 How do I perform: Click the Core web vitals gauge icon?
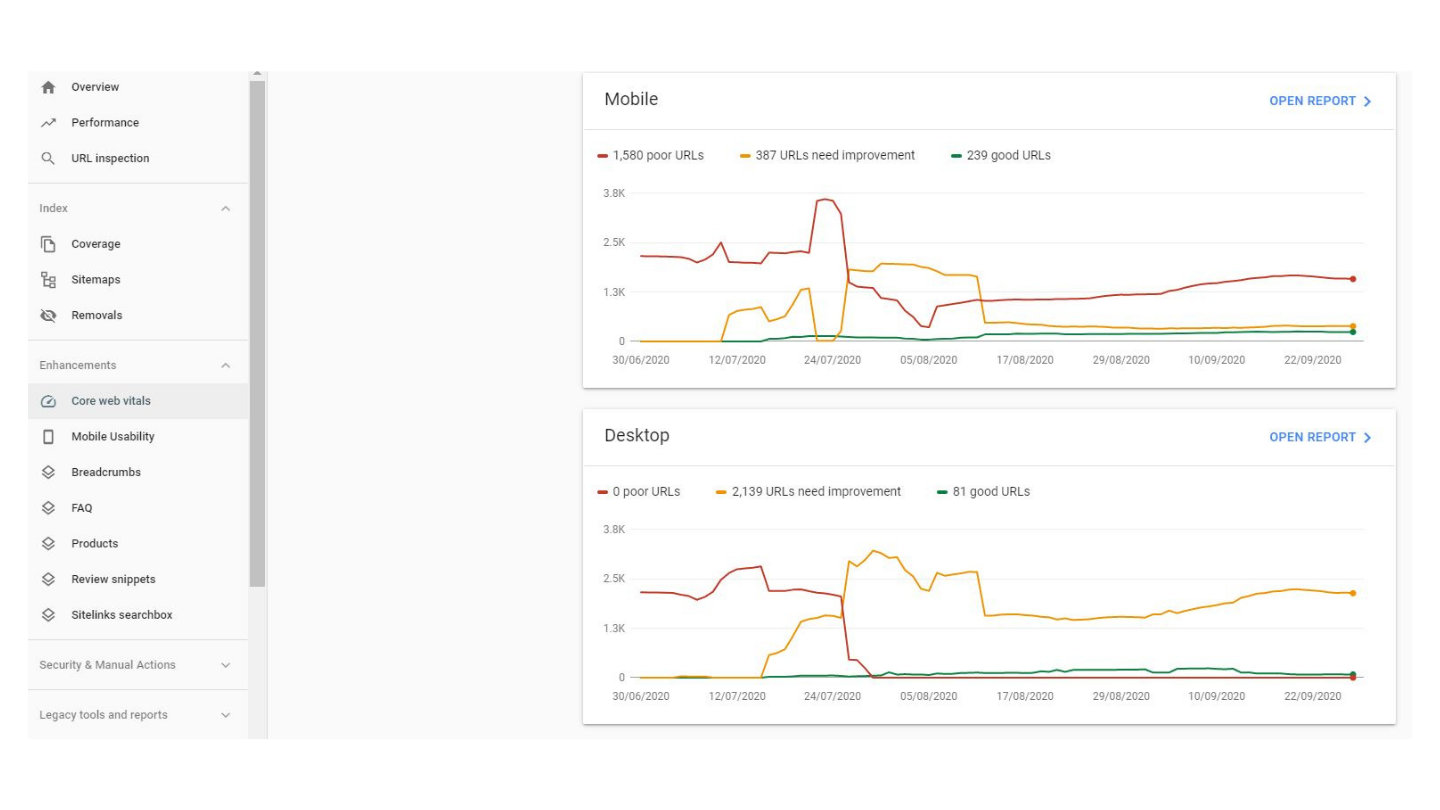(x=48, y=401)
